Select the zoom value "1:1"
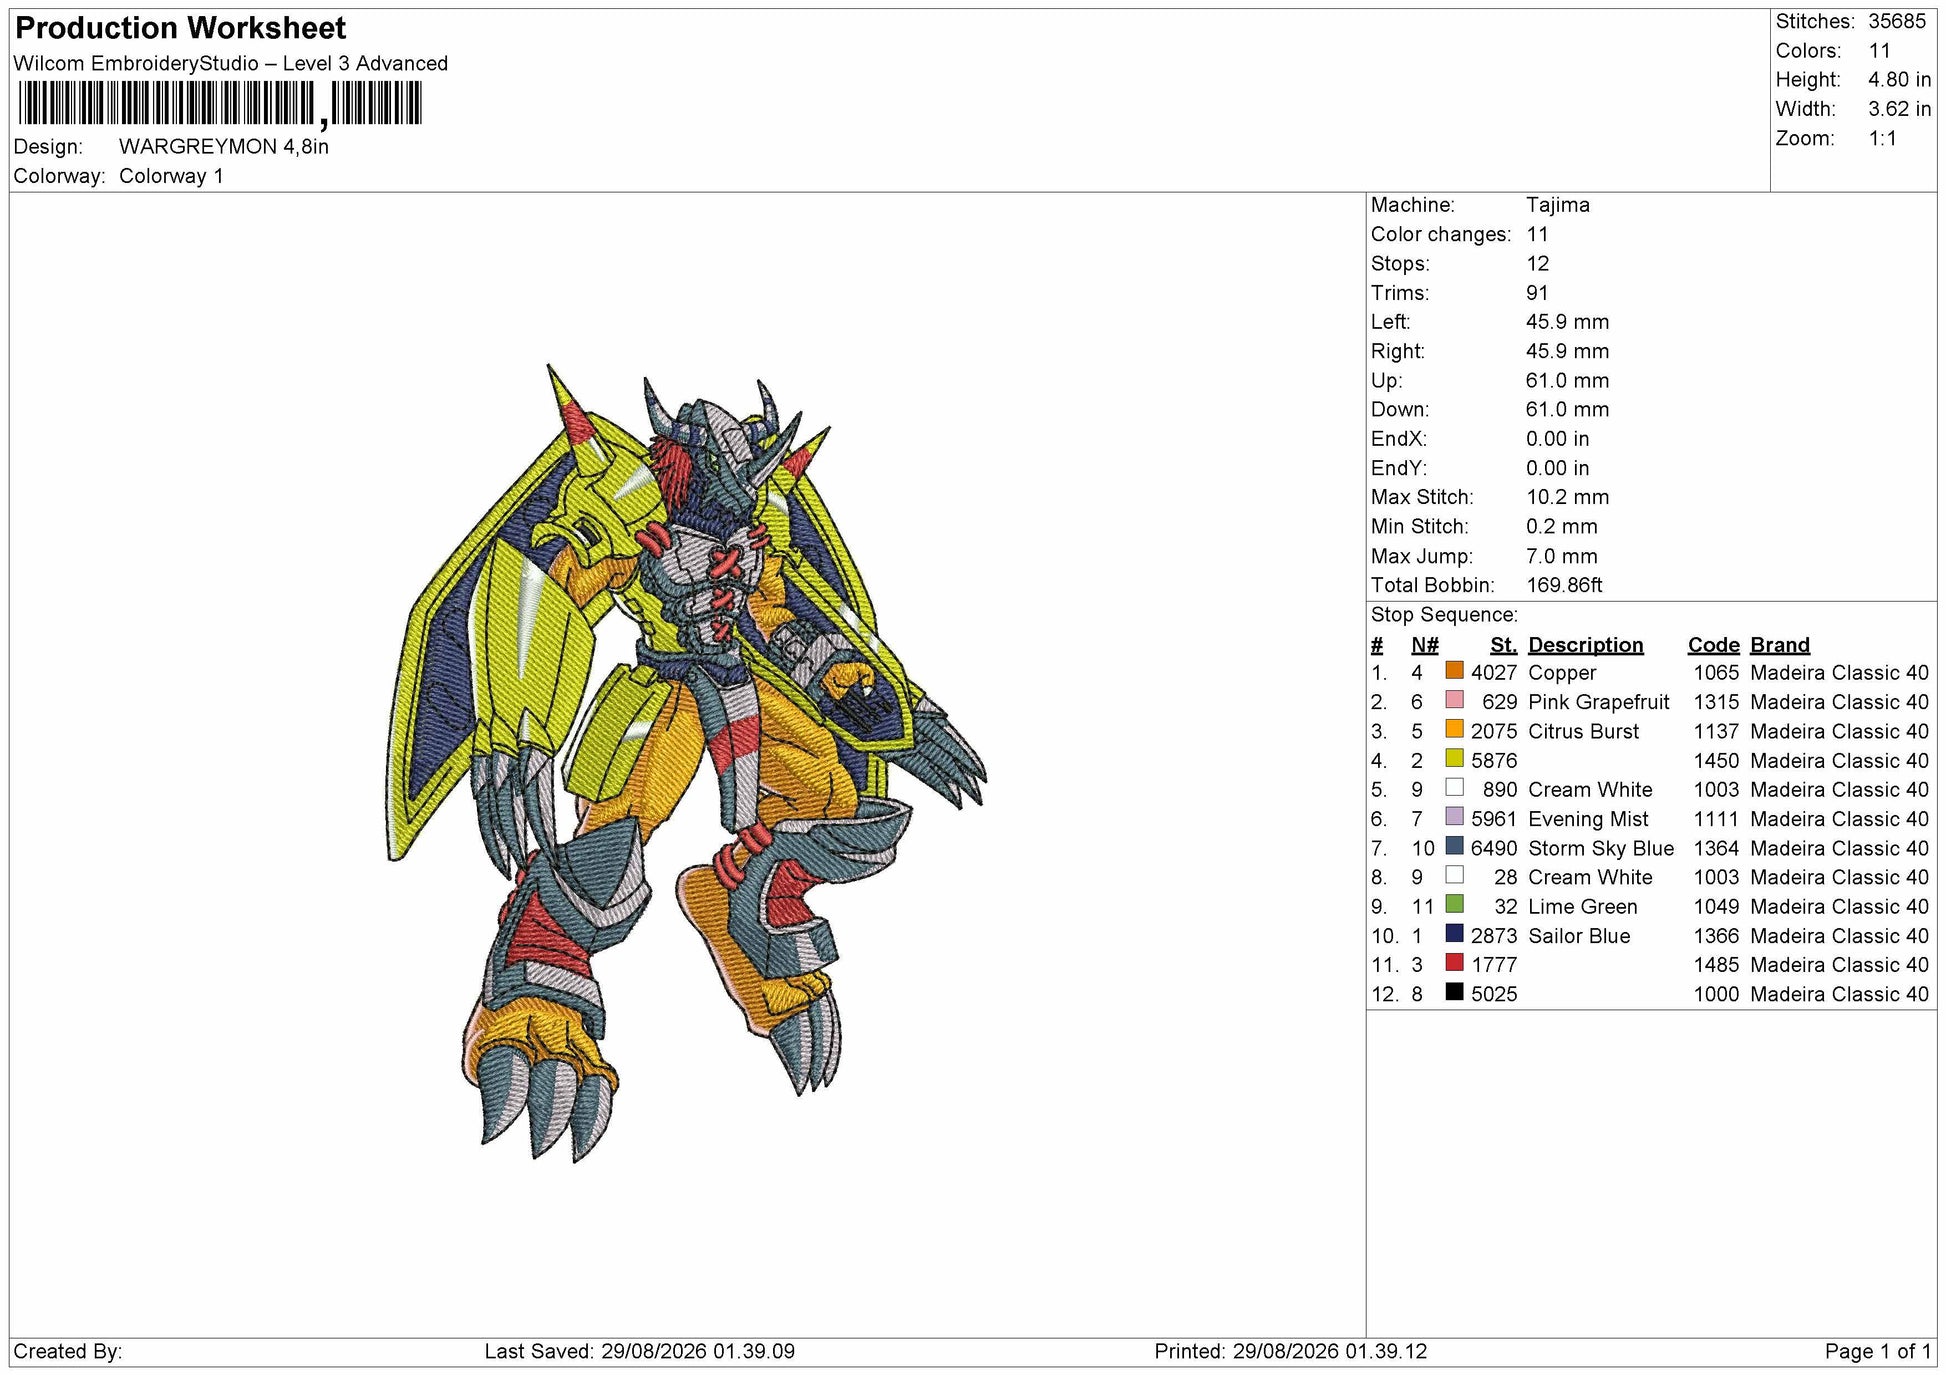This screenshot has width=1946, height=1375. click(1883, 138)
